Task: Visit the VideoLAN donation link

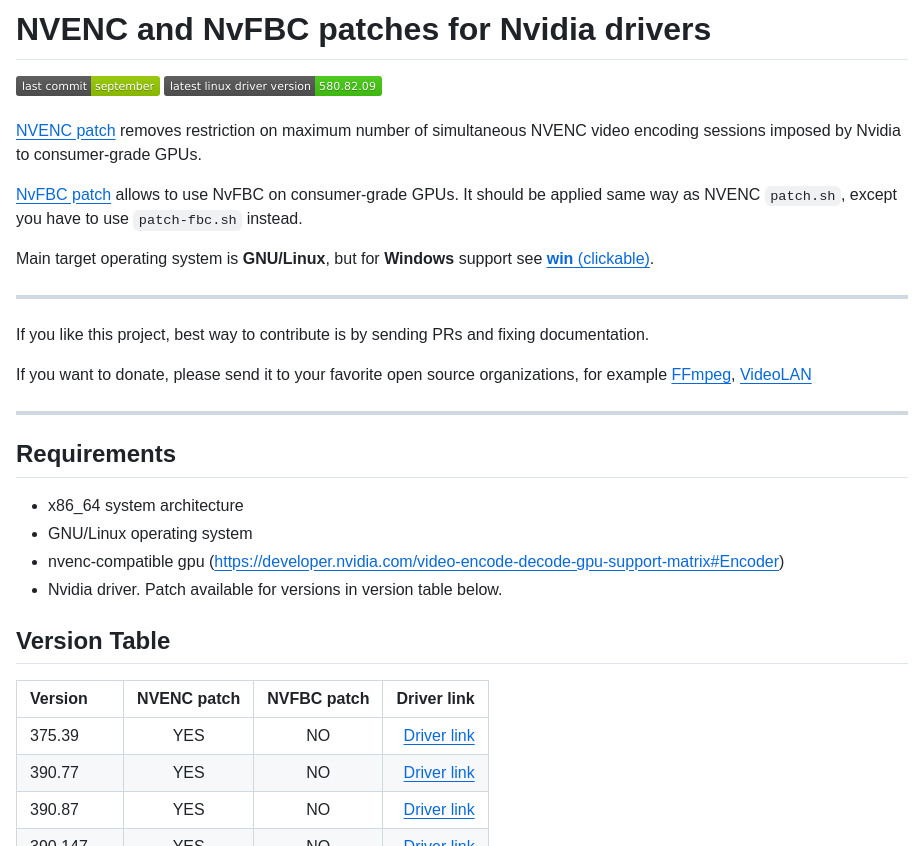Action: point(775,374)
